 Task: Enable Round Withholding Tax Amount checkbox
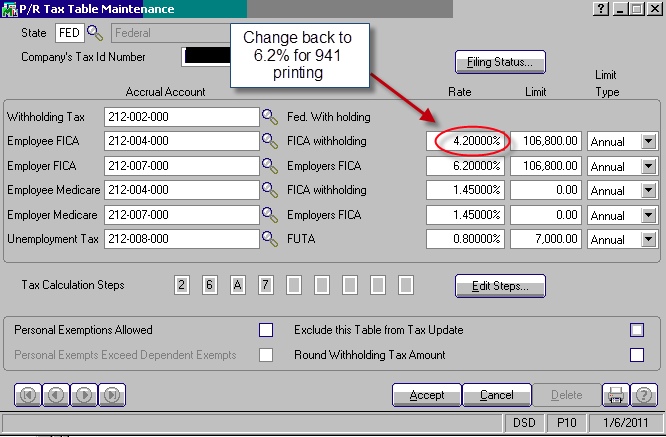[x=637, y=355]
